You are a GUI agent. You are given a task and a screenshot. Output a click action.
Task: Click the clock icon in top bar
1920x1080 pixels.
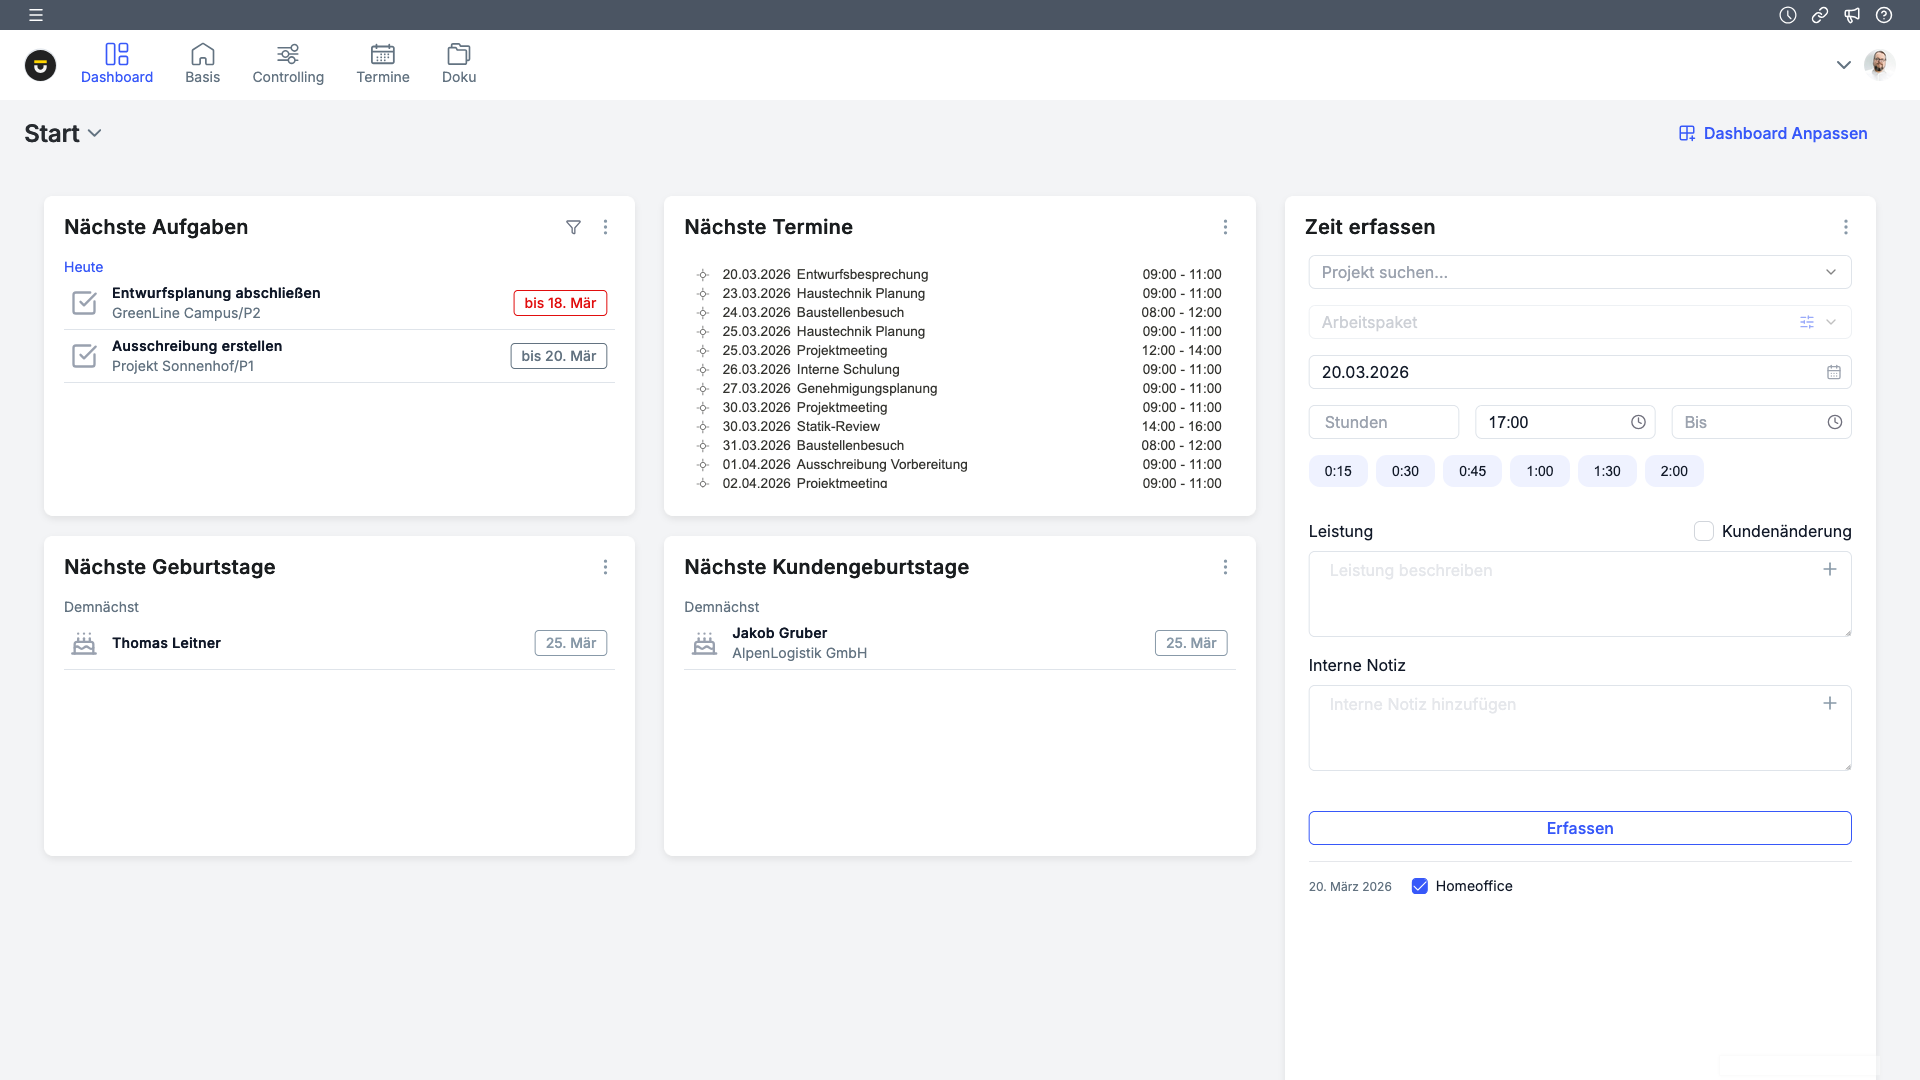pyautogui.click(x=1788, y=15)
